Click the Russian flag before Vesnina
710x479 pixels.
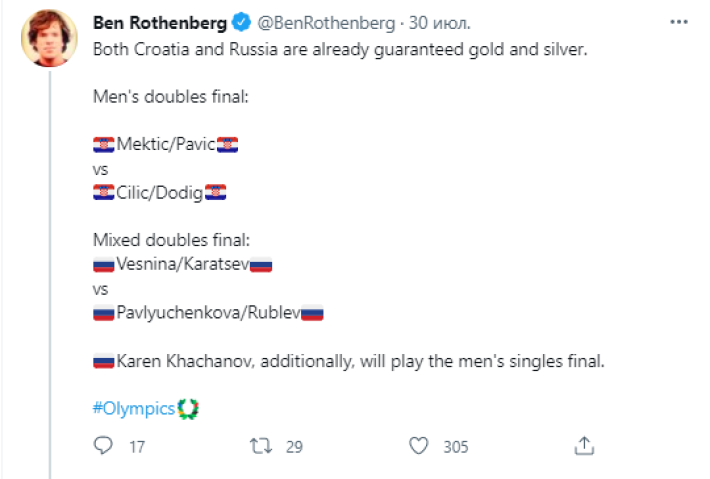coord(104,265)
